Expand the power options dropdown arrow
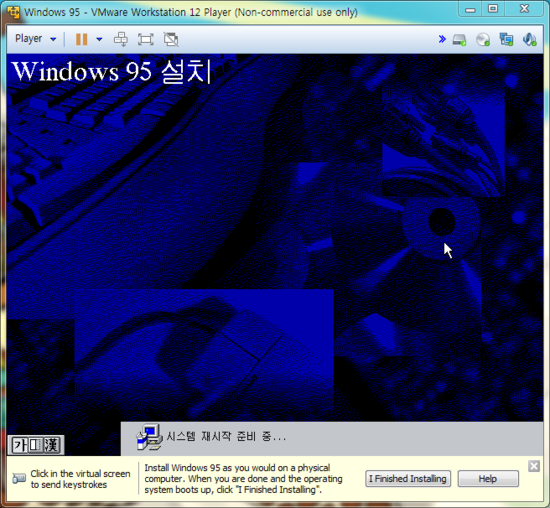This screenshot has height=508, width=550. click(99, 39)
